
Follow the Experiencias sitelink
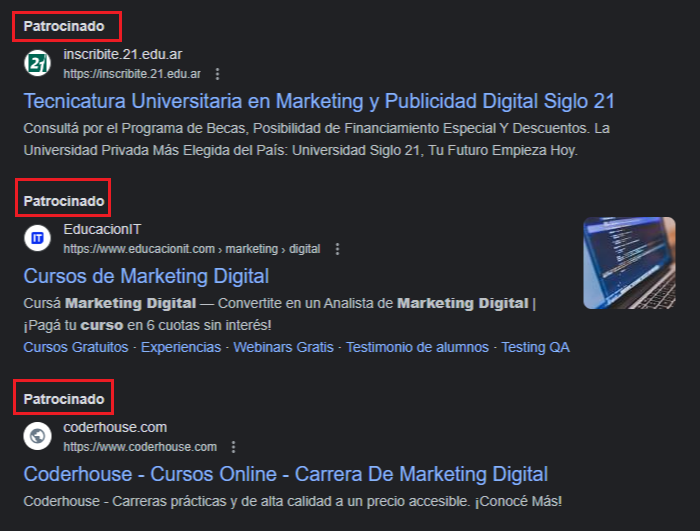(x=181, y=347)
